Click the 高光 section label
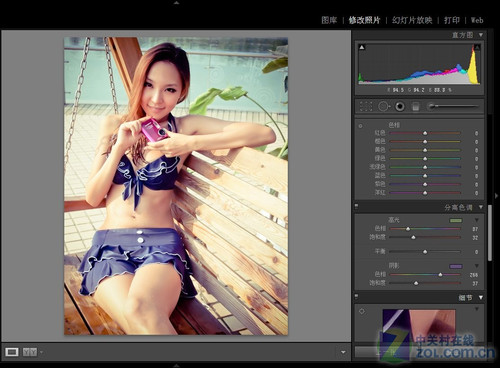The width and height of the screenshot is (500, 368). tap(394, 220)
